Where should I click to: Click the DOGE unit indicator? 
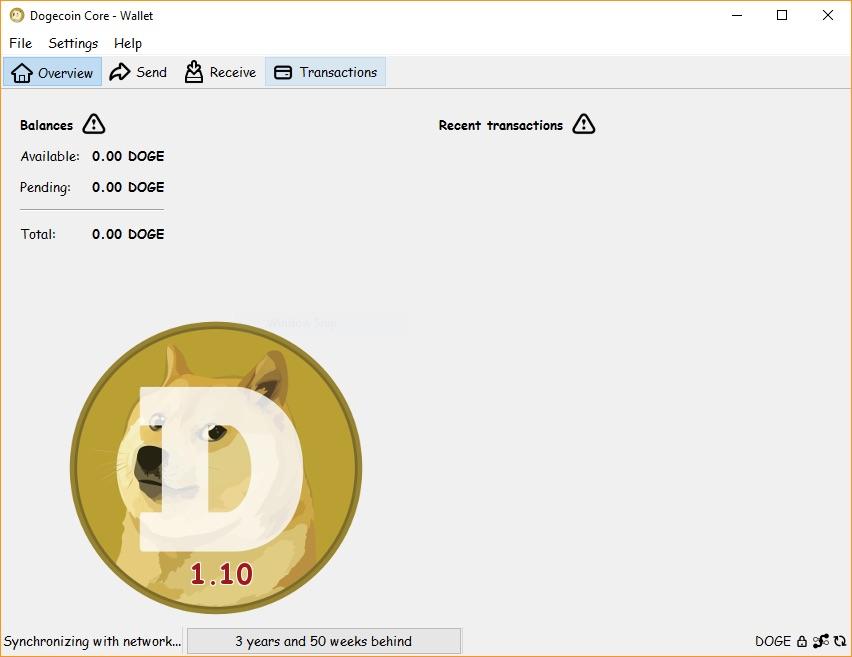775,641
